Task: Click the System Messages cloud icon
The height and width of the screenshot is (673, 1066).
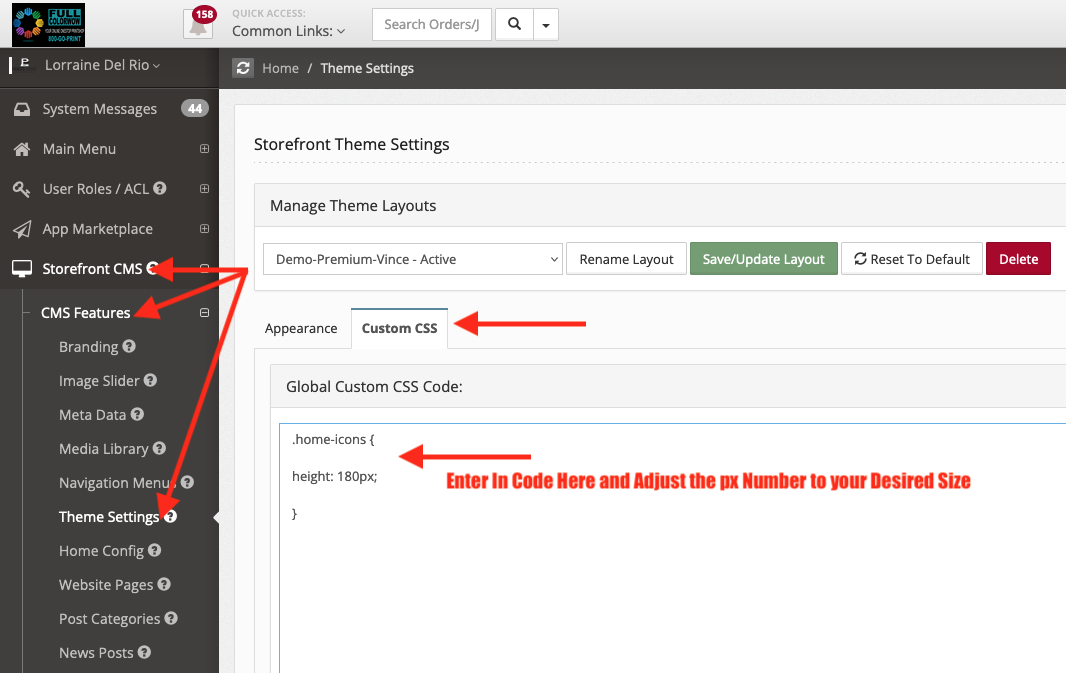Action: (x=22, y=109)
